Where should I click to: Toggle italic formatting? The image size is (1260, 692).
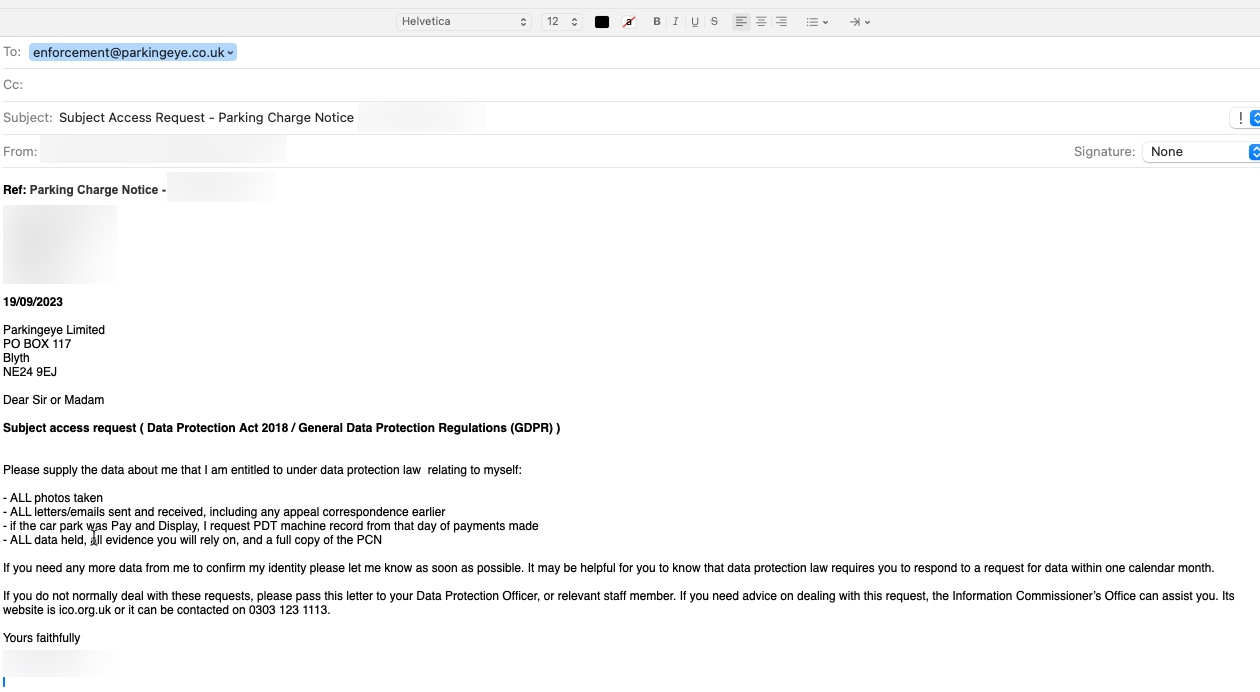click(676, 22)
